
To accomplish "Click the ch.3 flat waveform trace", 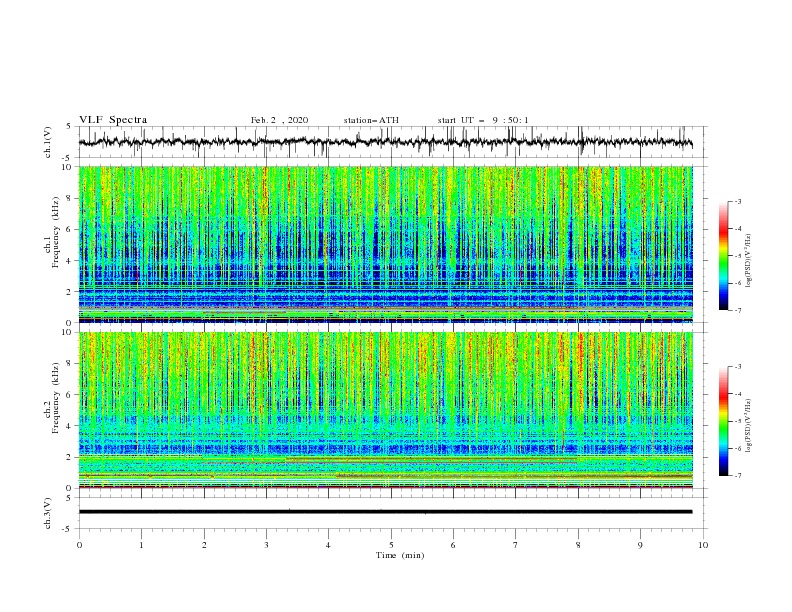I will 385,512.
